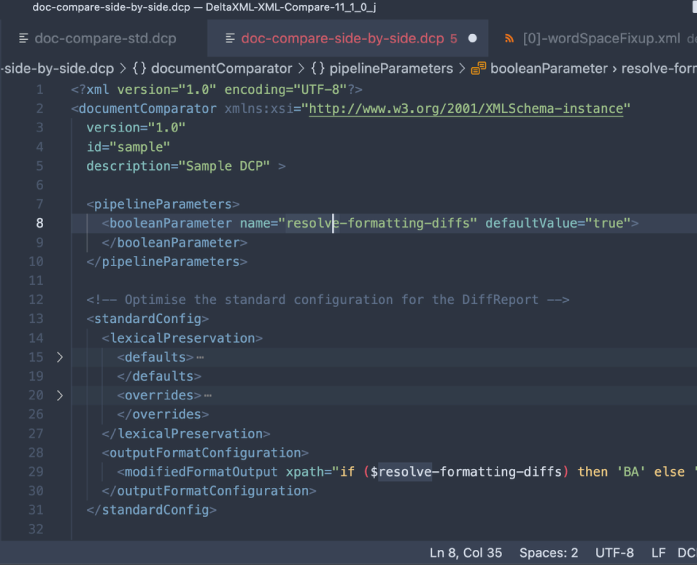Switch to the [0]-wordSpaceFixup.xml tab
This screenshot has height=565, width=697.
601,39
